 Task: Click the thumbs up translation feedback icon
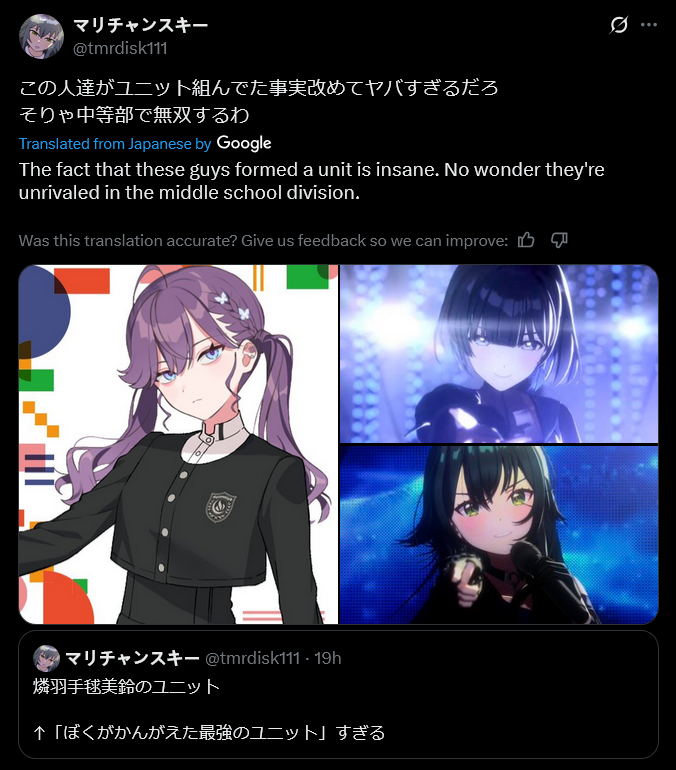526,240
